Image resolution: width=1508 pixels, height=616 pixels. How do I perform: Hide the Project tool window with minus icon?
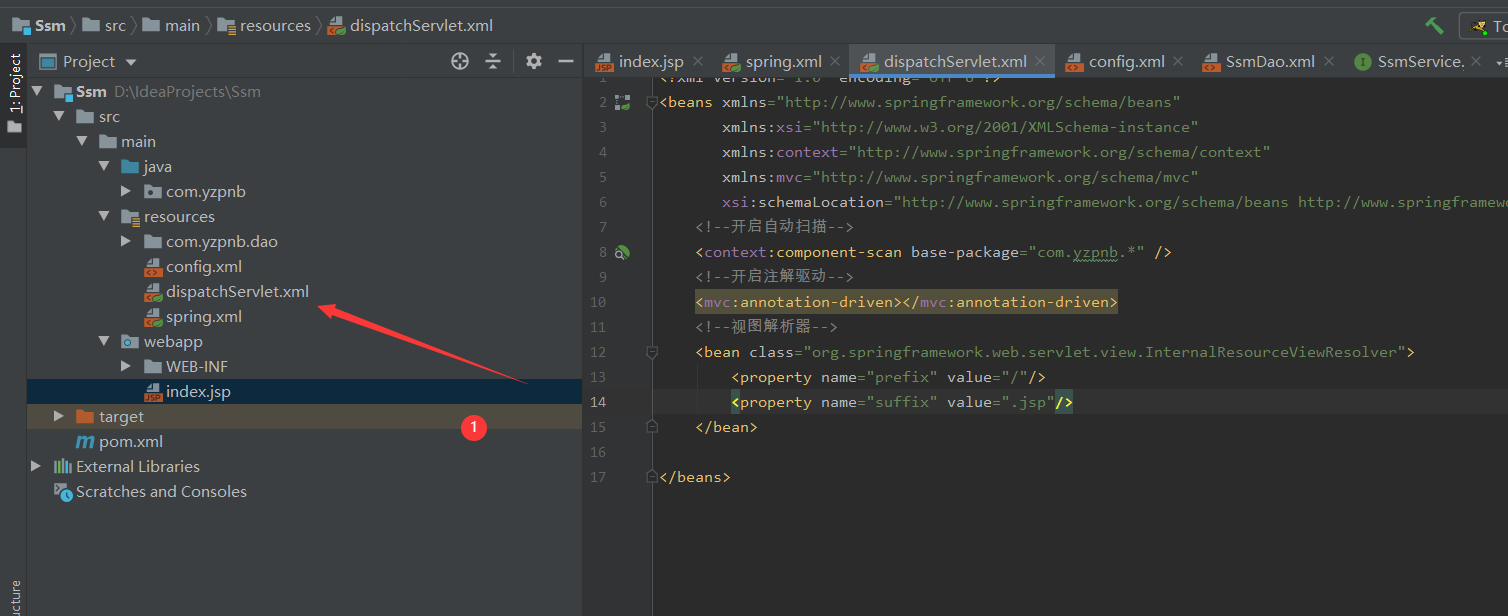[x=566, y=61]
